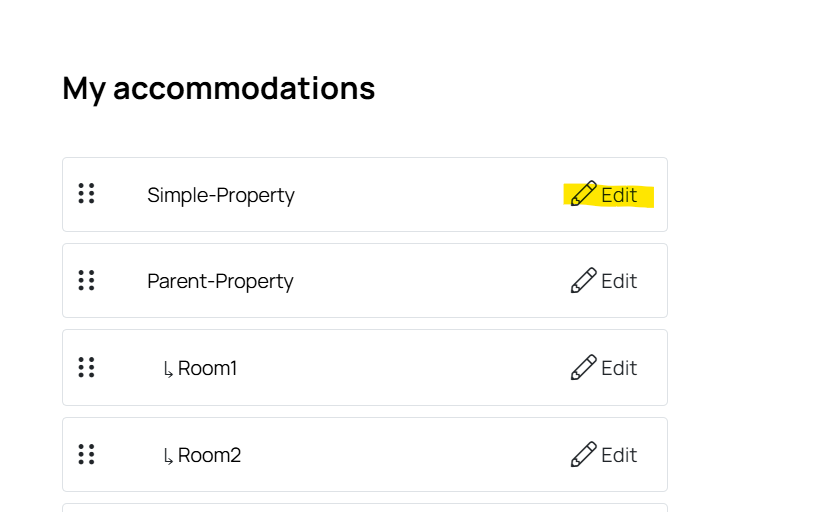The image size is (827, 512).
Task: Open Edit text link on Parent-Property
Action: tap(619, 281)
